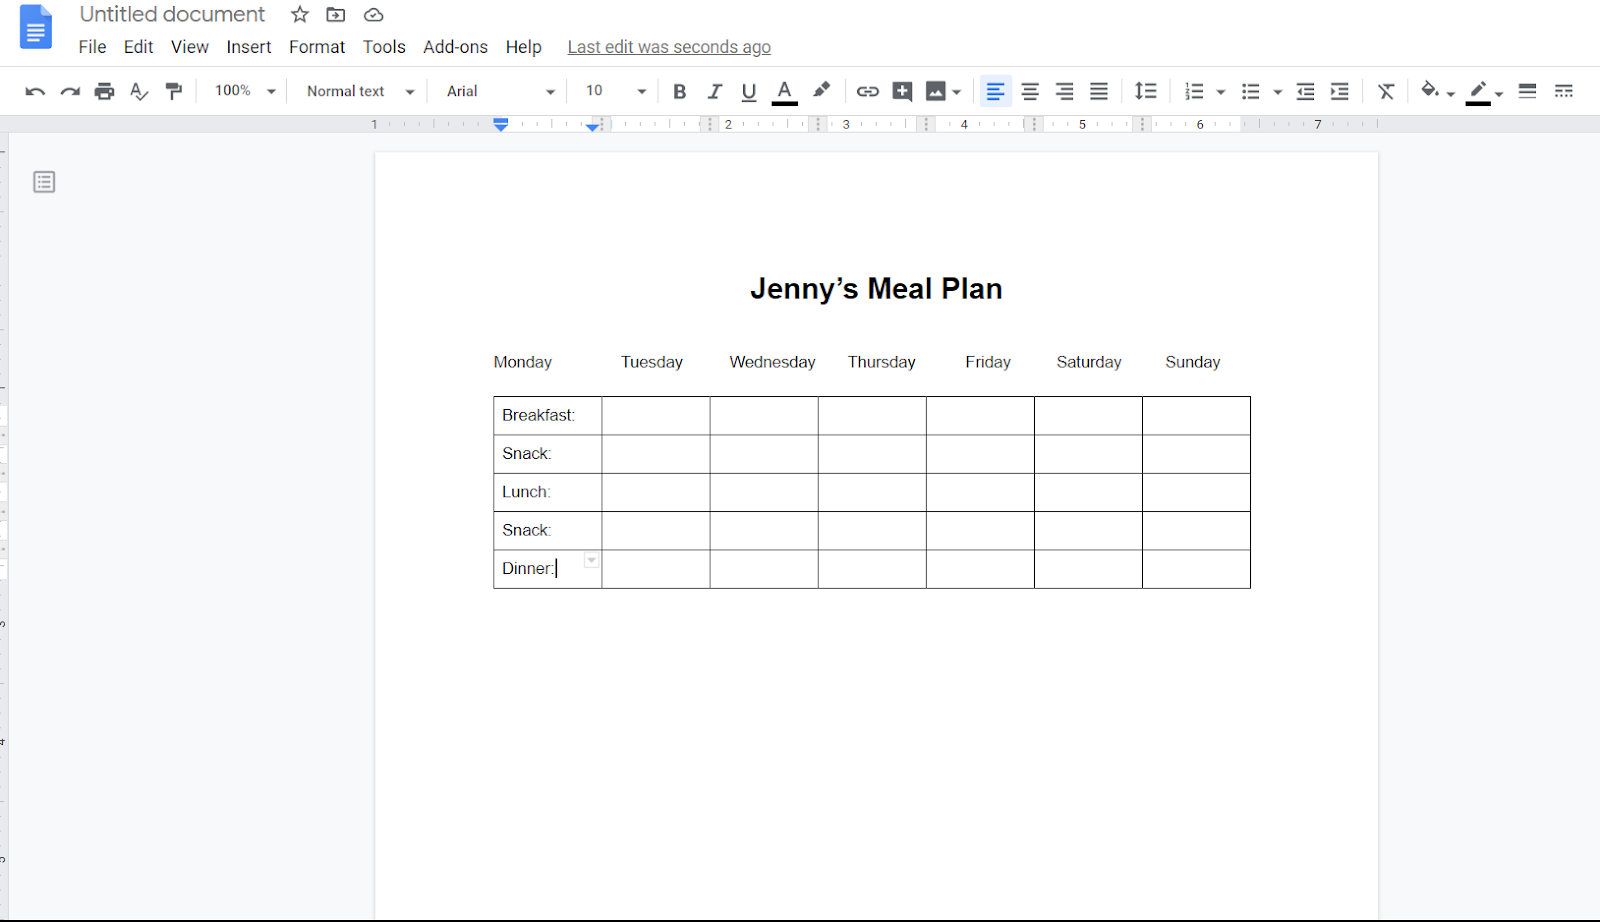Select the Paint format roller tool
The width and height of the screenshot is (1600, 922).
(174, 91)
